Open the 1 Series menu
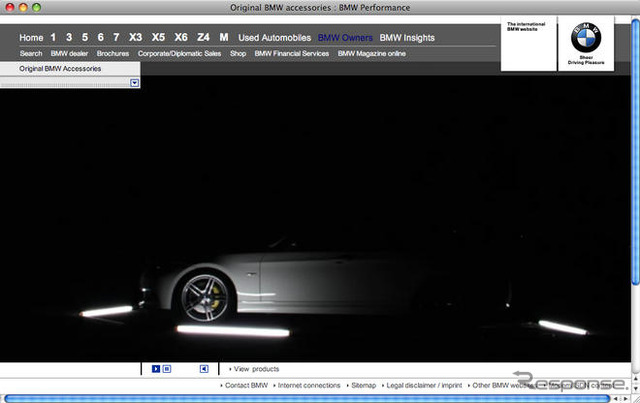 pyautogui.click(x=53, y=37)
